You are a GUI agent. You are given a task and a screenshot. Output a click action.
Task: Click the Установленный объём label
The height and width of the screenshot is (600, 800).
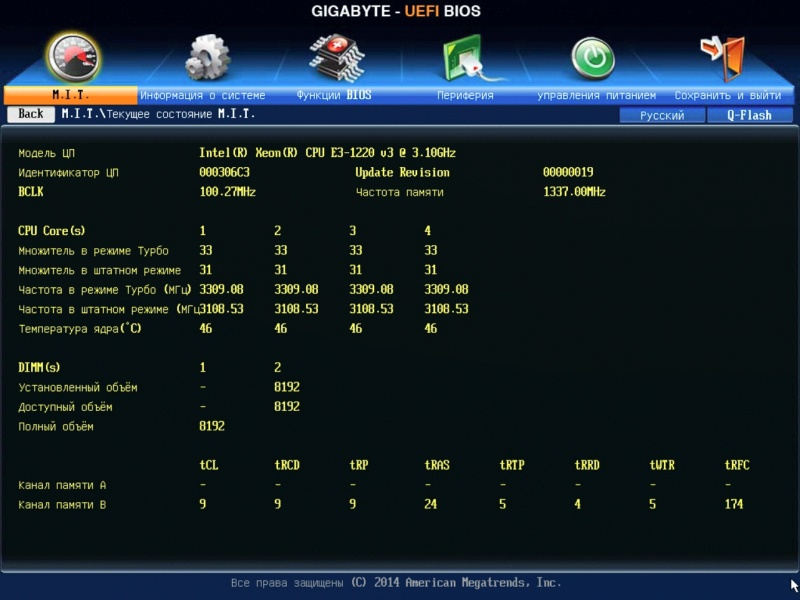tap(78, 388)
